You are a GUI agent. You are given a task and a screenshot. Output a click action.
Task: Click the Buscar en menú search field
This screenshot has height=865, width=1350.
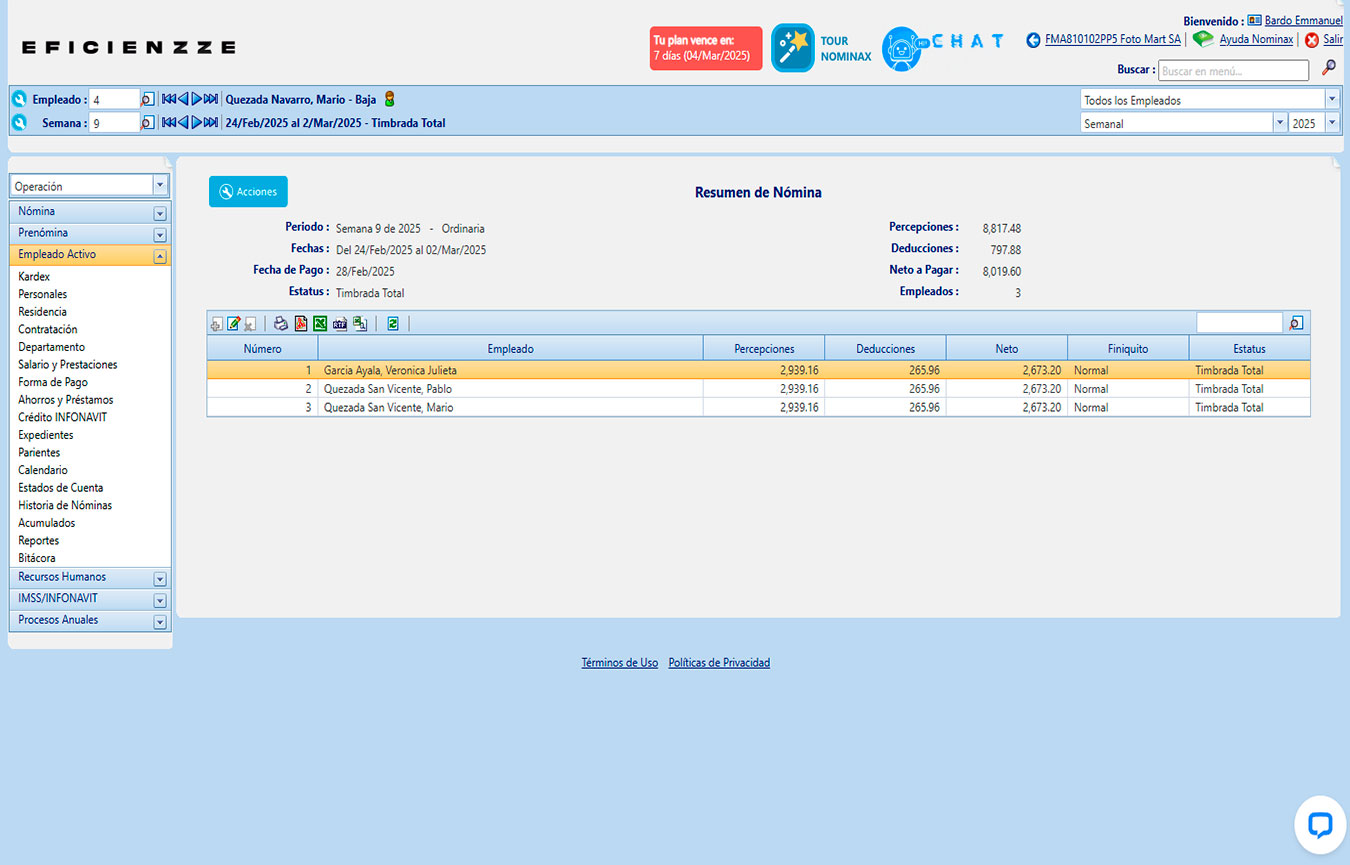[1232, 71]
